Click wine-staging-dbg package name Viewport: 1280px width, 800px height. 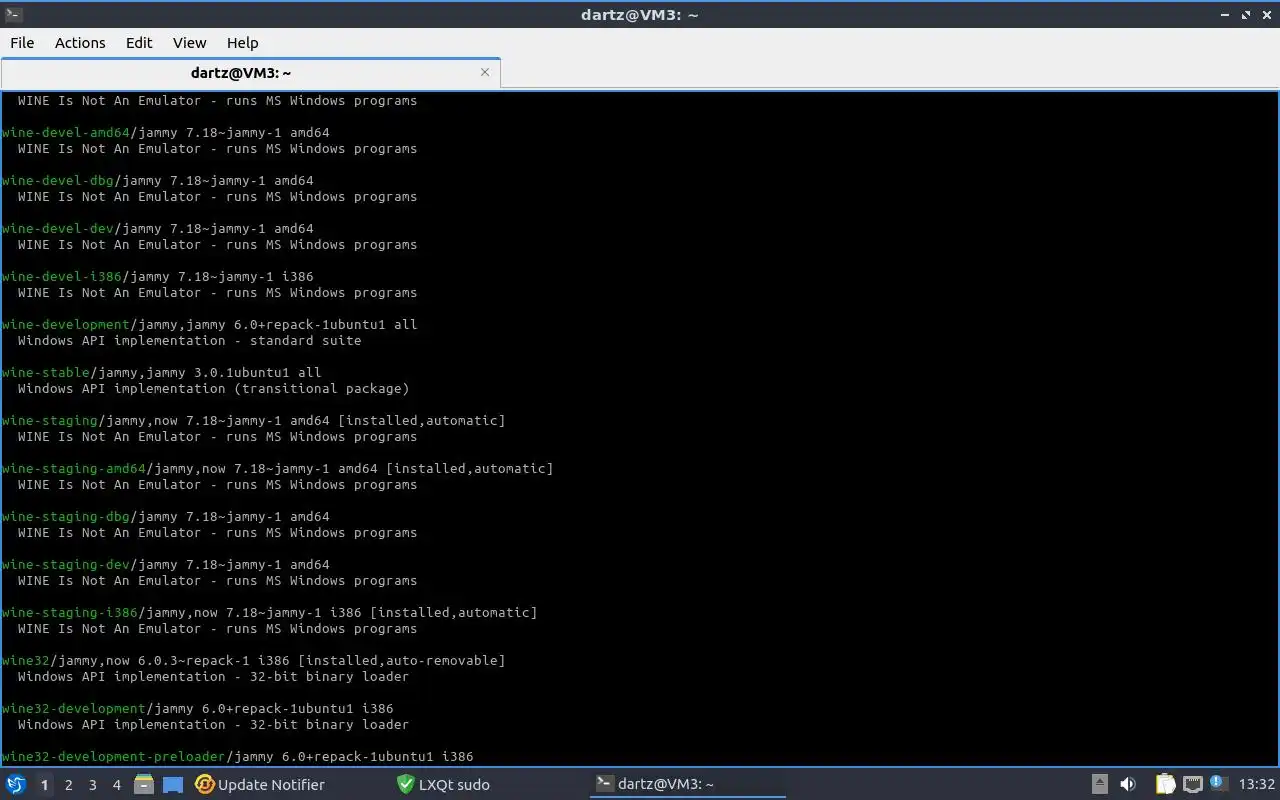tap(66, 517)
